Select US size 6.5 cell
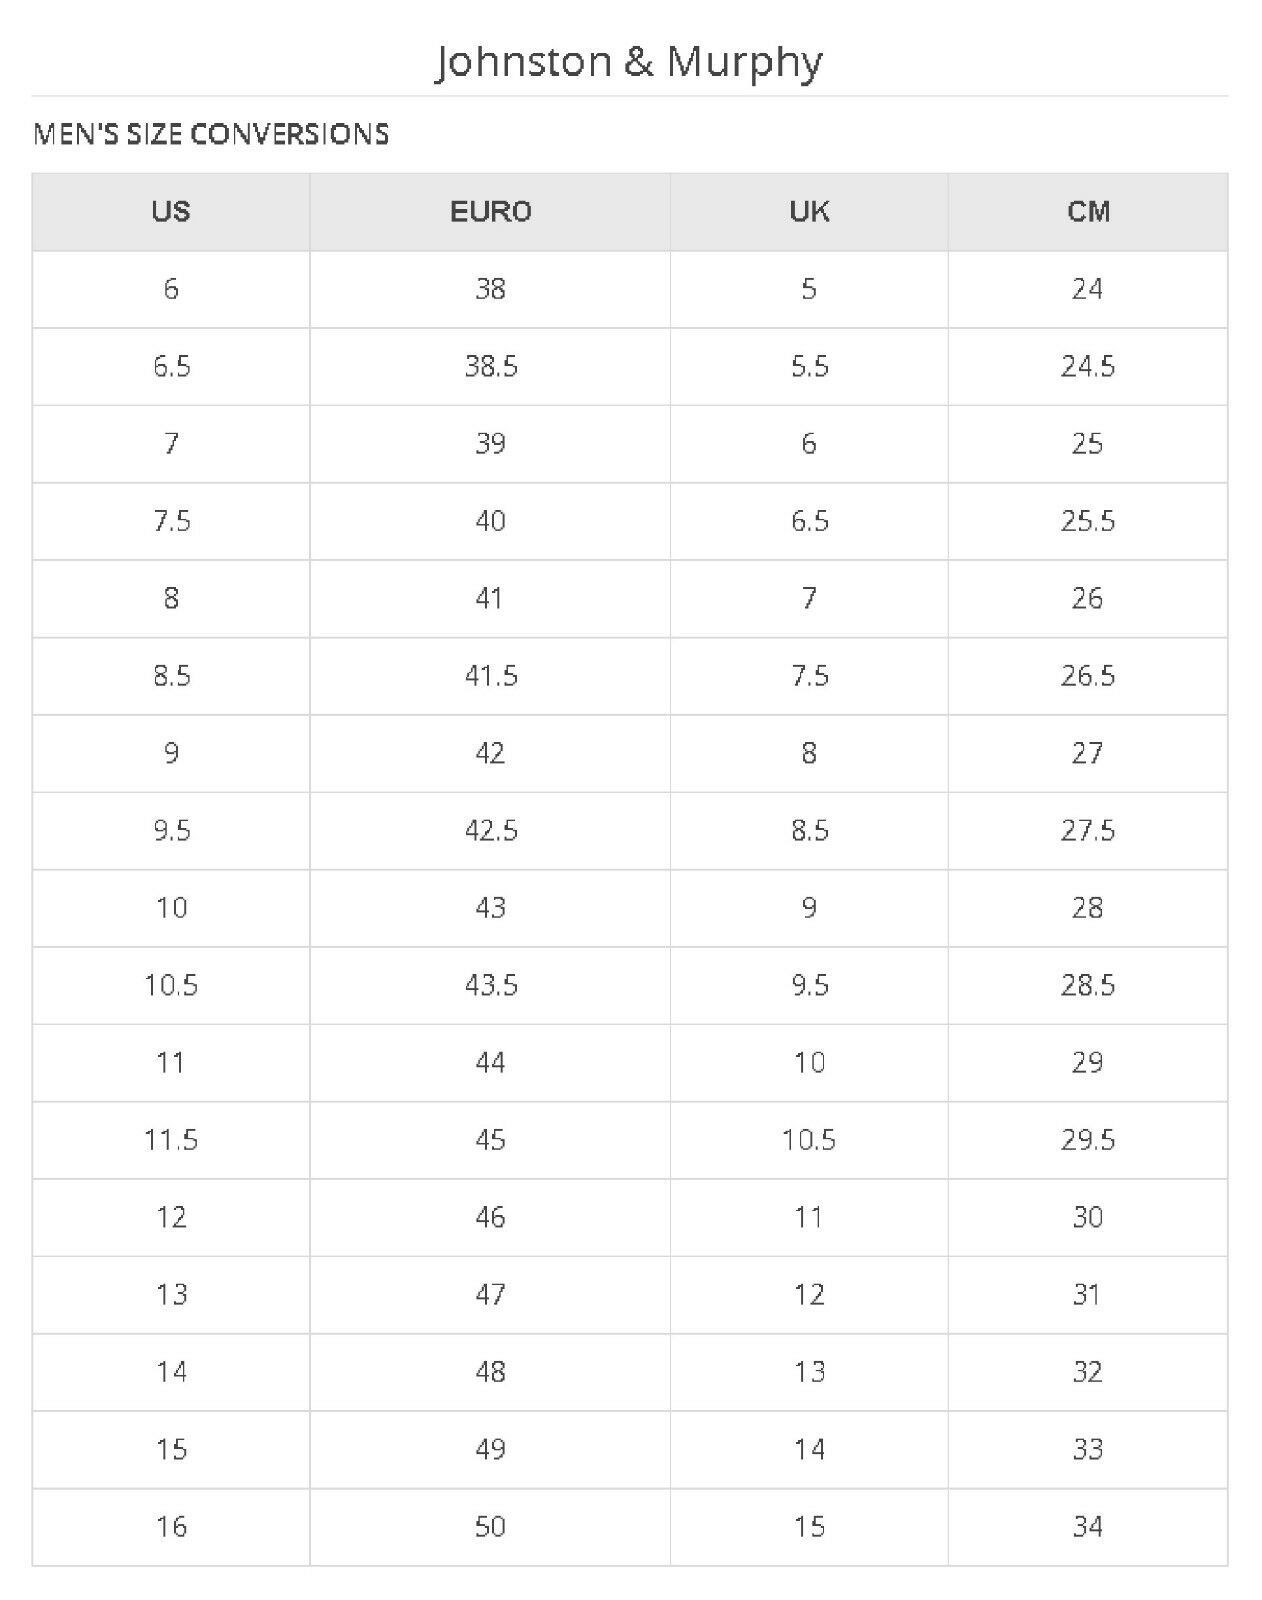 click(171, 366)
